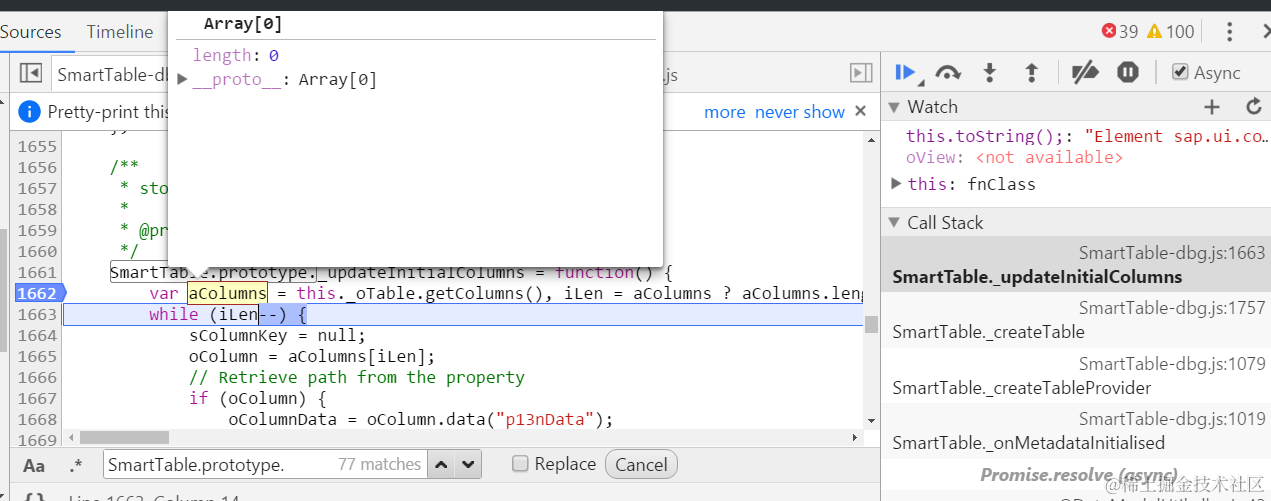Open SmartTable-dbg.js:1019 source link
Screen dimensions: 1271x501
click(x=1172, y=419)
